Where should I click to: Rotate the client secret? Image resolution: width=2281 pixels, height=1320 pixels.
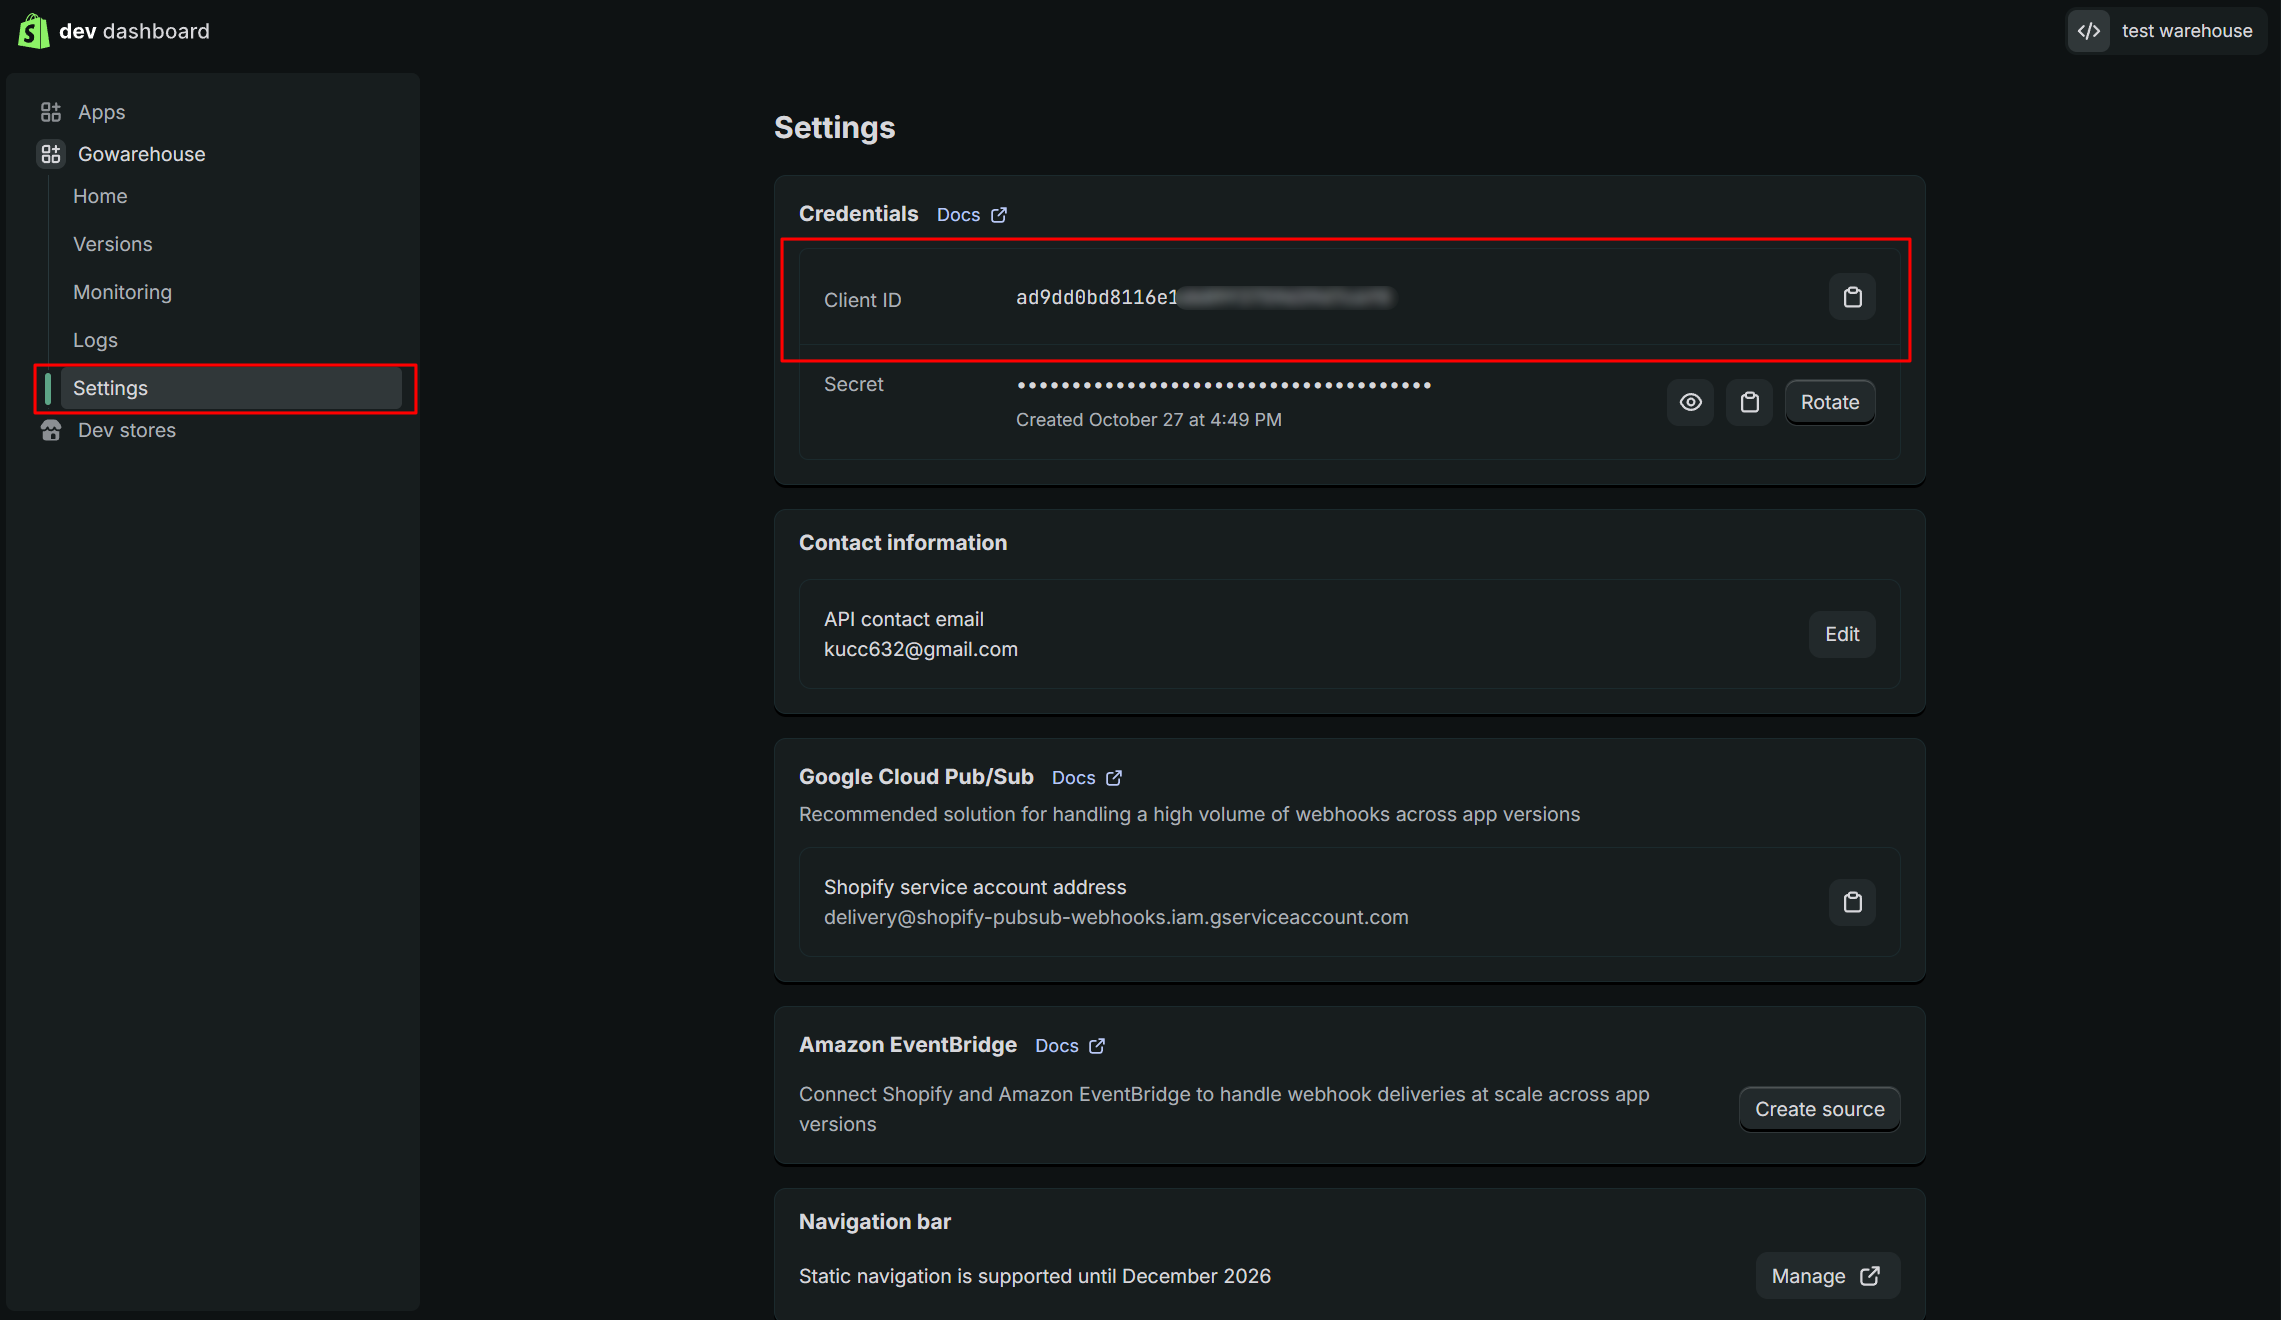pyautogui.click(x=1829, y=402)
